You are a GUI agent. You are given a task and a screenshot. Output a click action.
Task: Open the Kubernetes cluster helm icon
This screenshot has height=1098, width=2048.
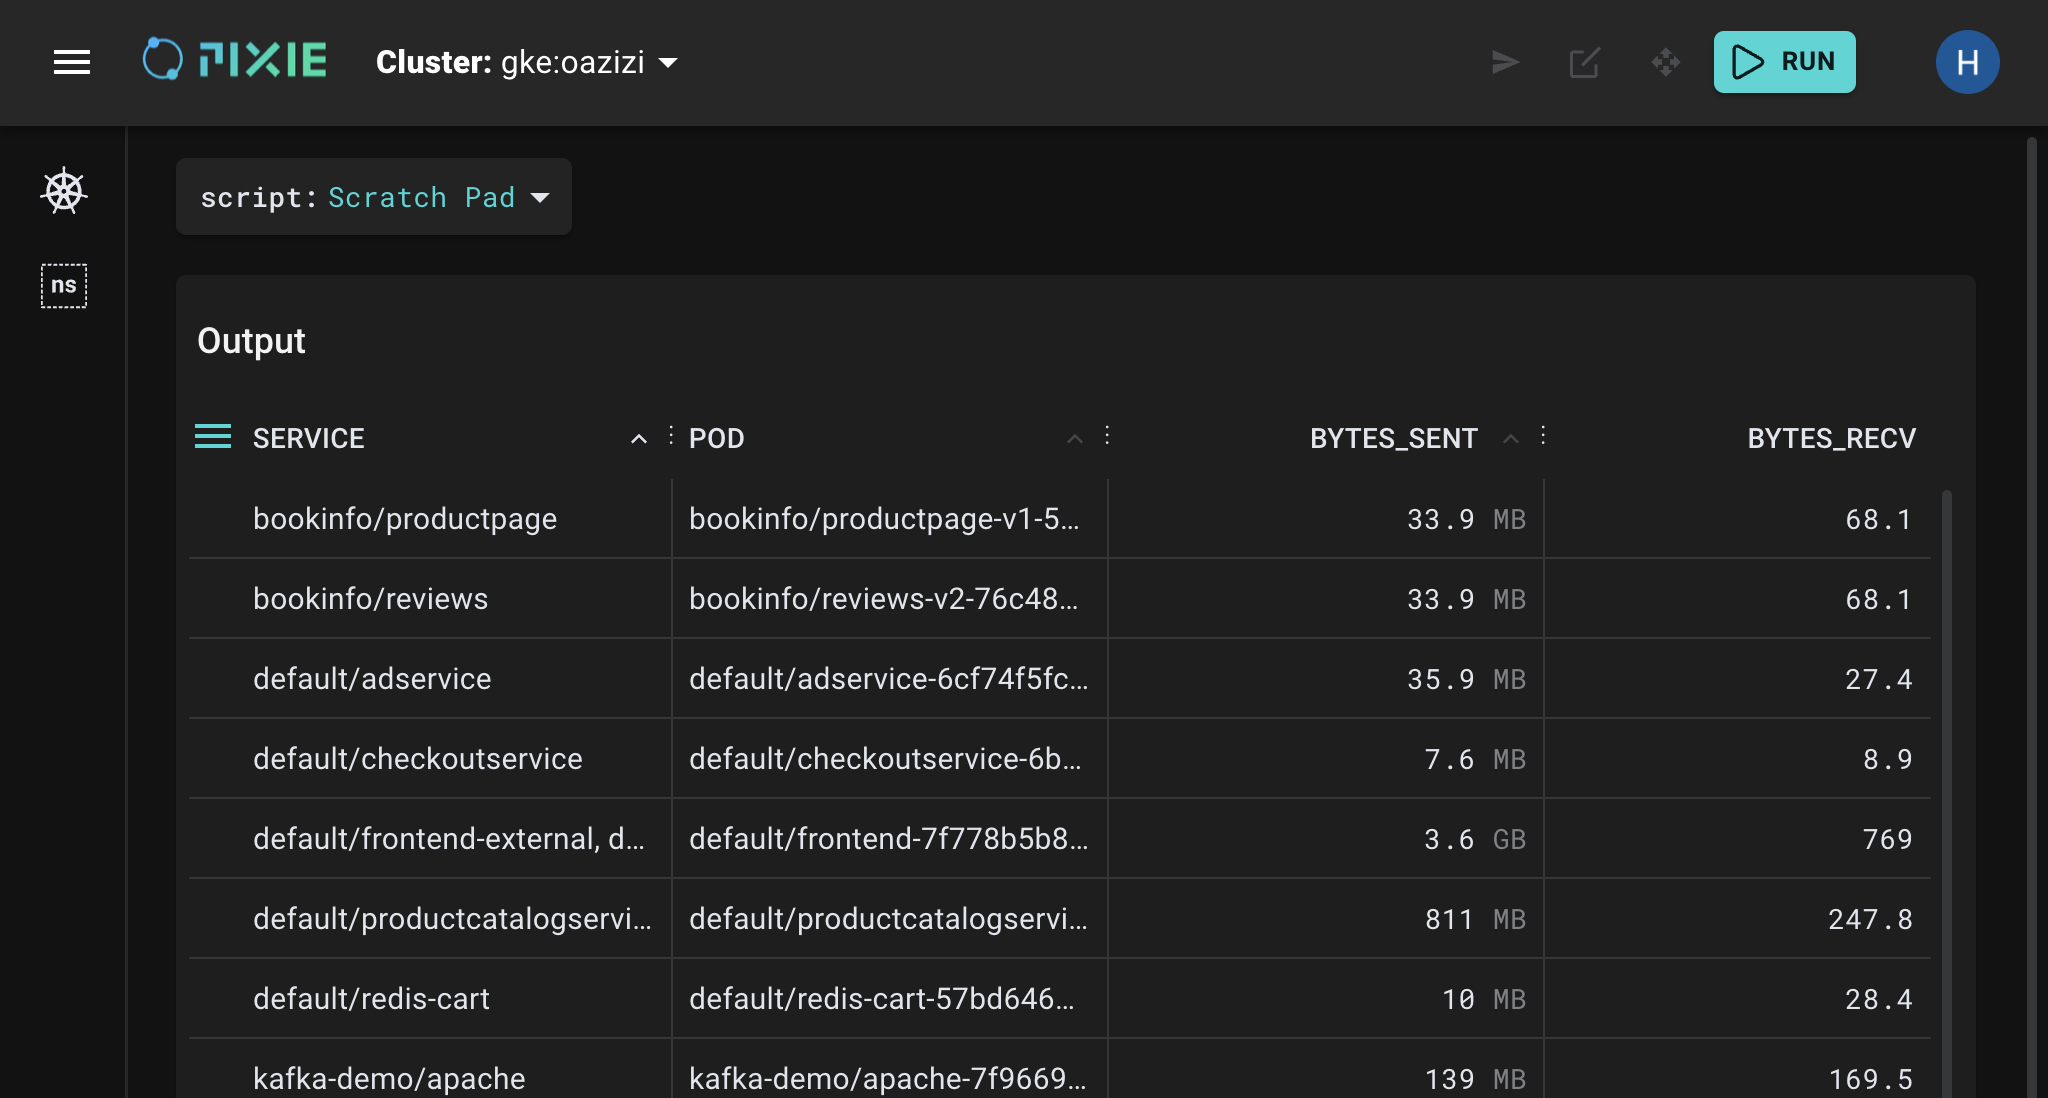(64, 191)
